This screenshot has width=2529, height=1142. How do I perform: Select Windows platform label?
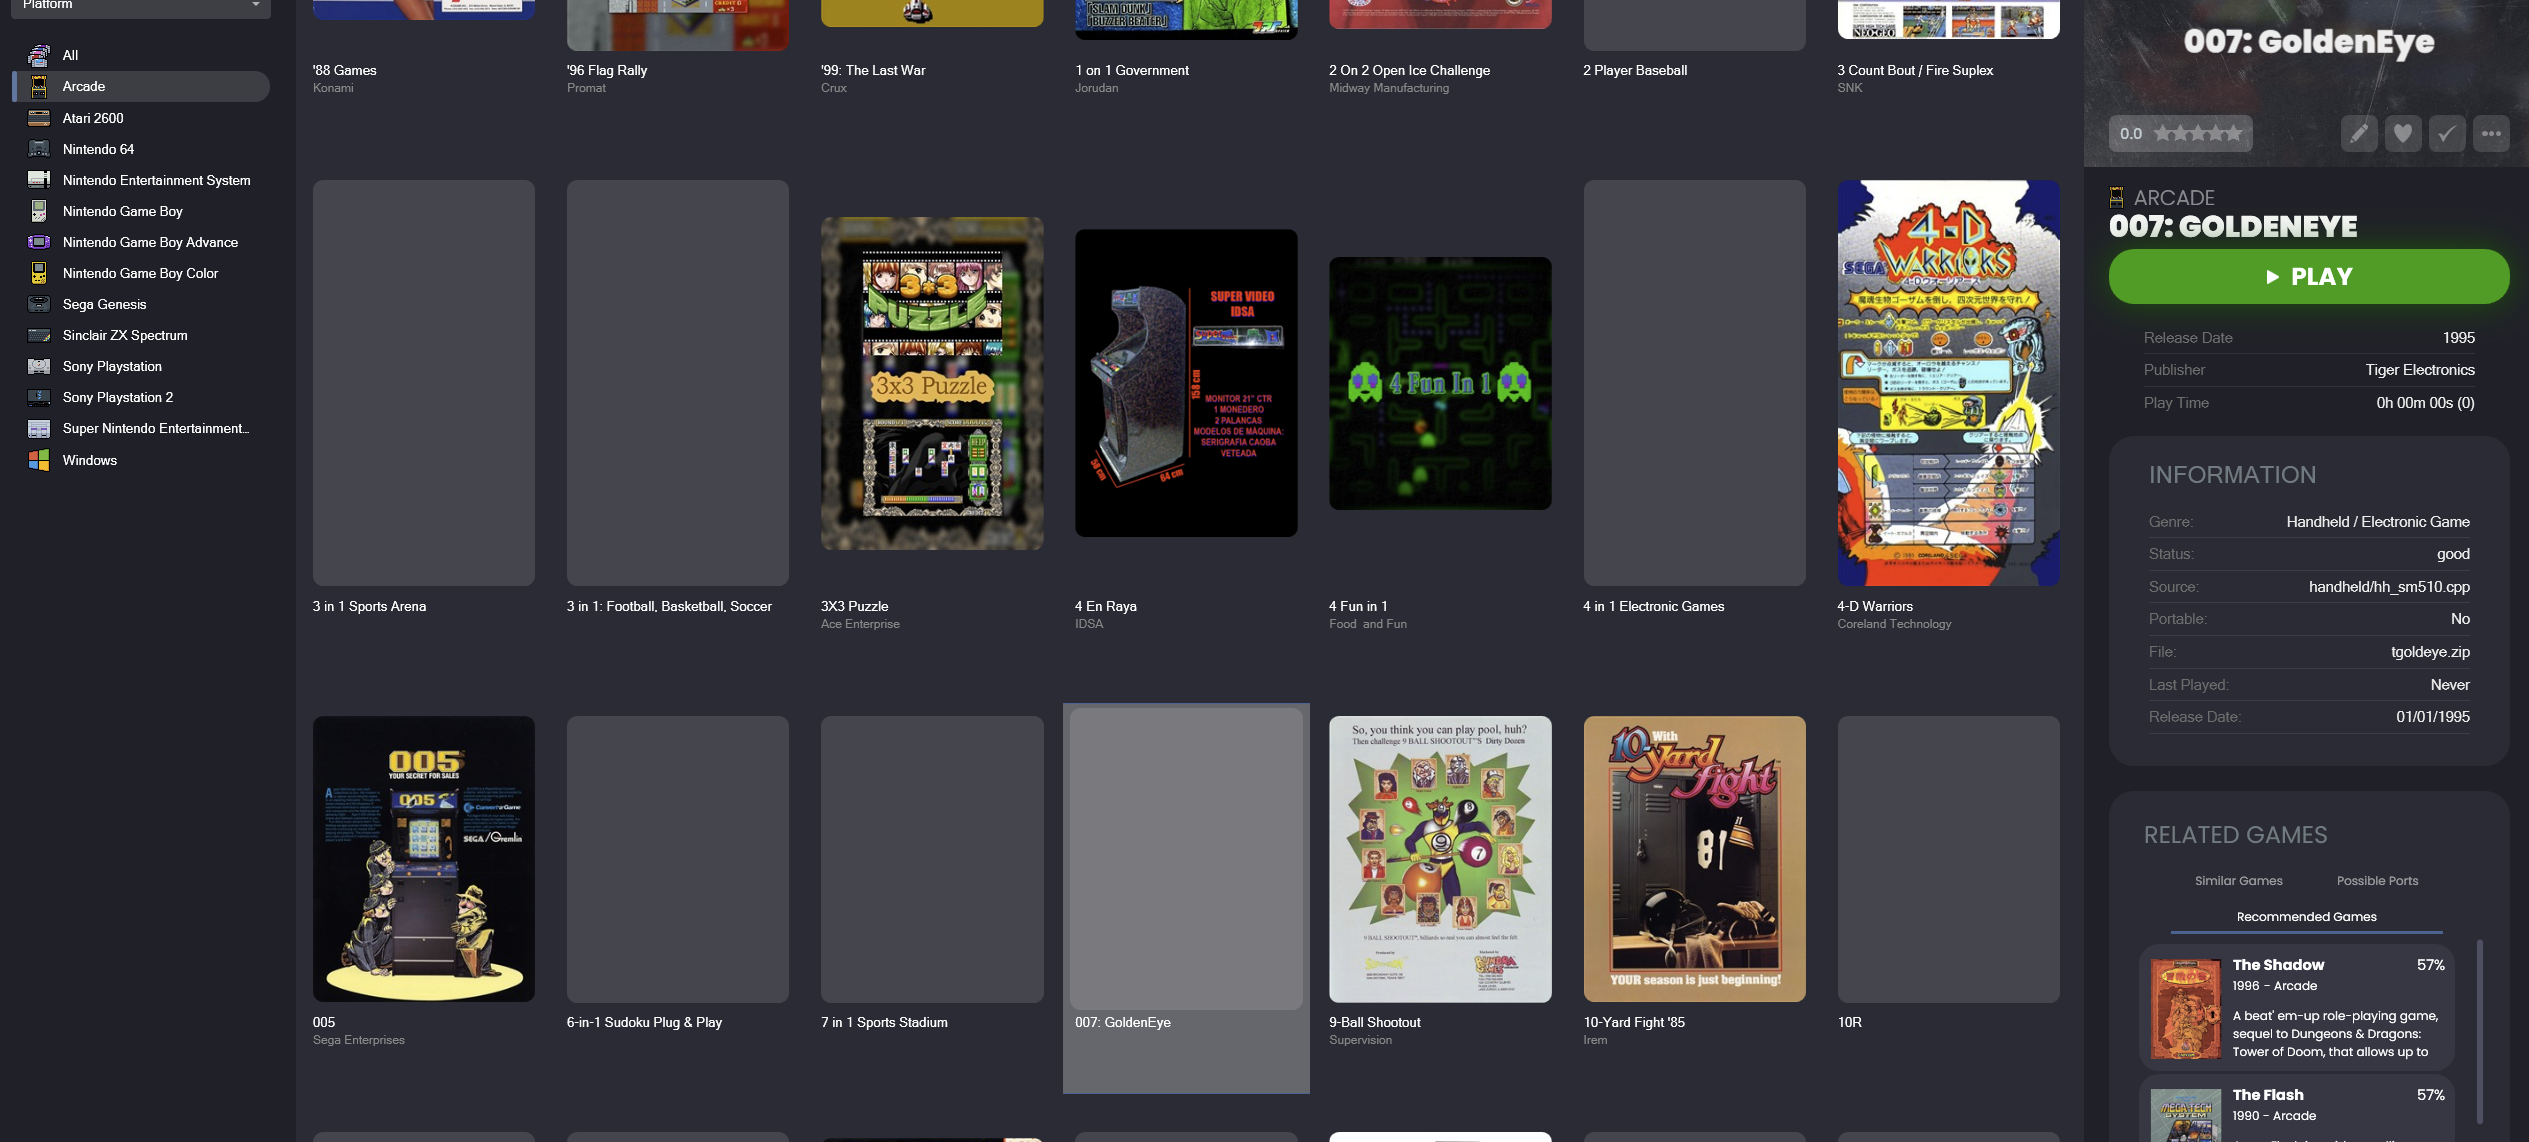click(90, 460)
